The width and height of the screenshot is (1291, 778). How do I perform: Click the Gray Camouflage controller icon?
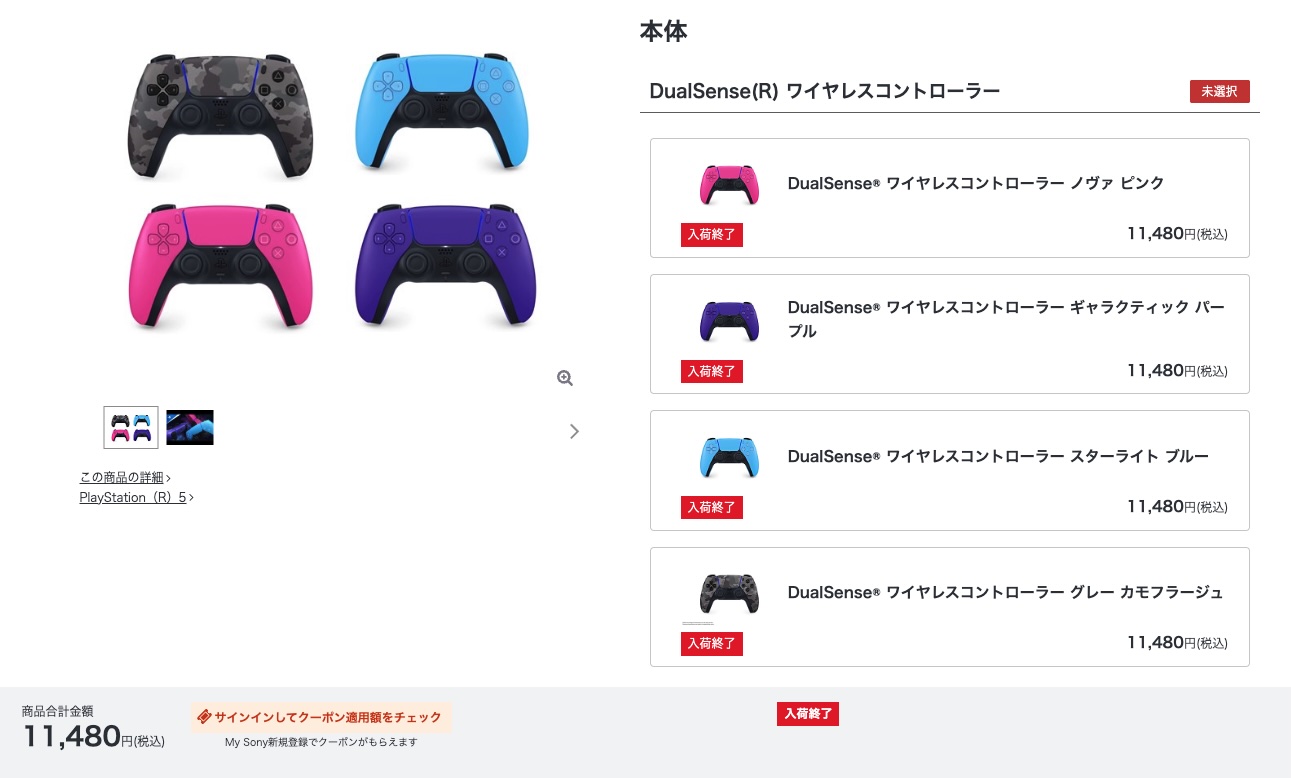click(729, 593)
